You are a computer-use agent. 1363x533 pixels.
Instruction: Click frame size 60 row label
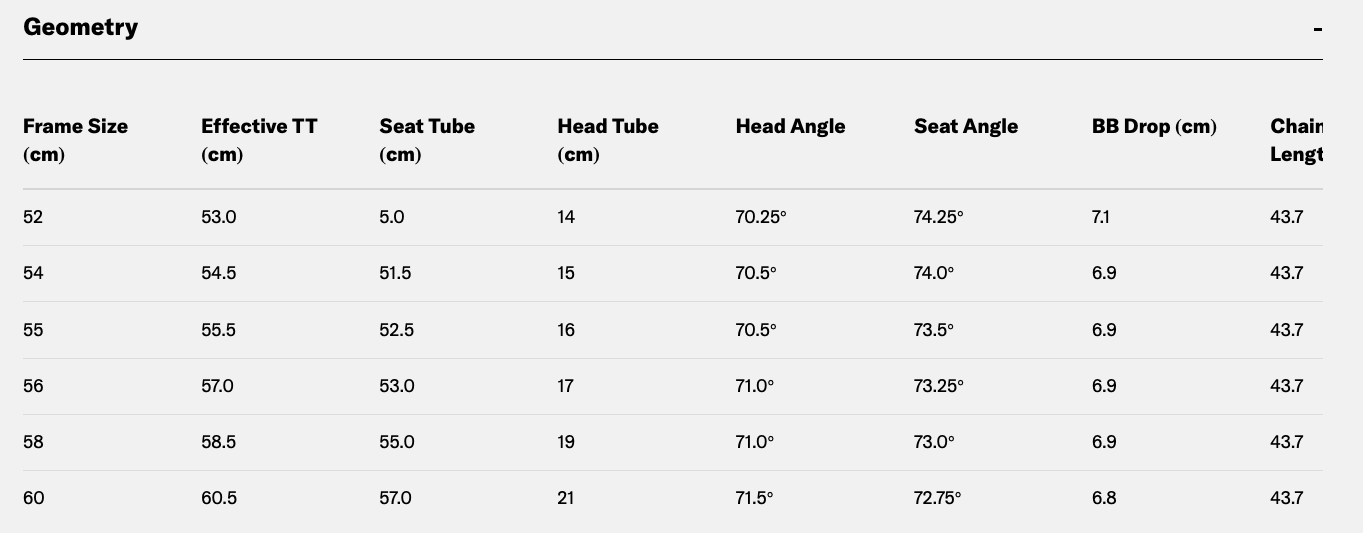coord(34,498)
